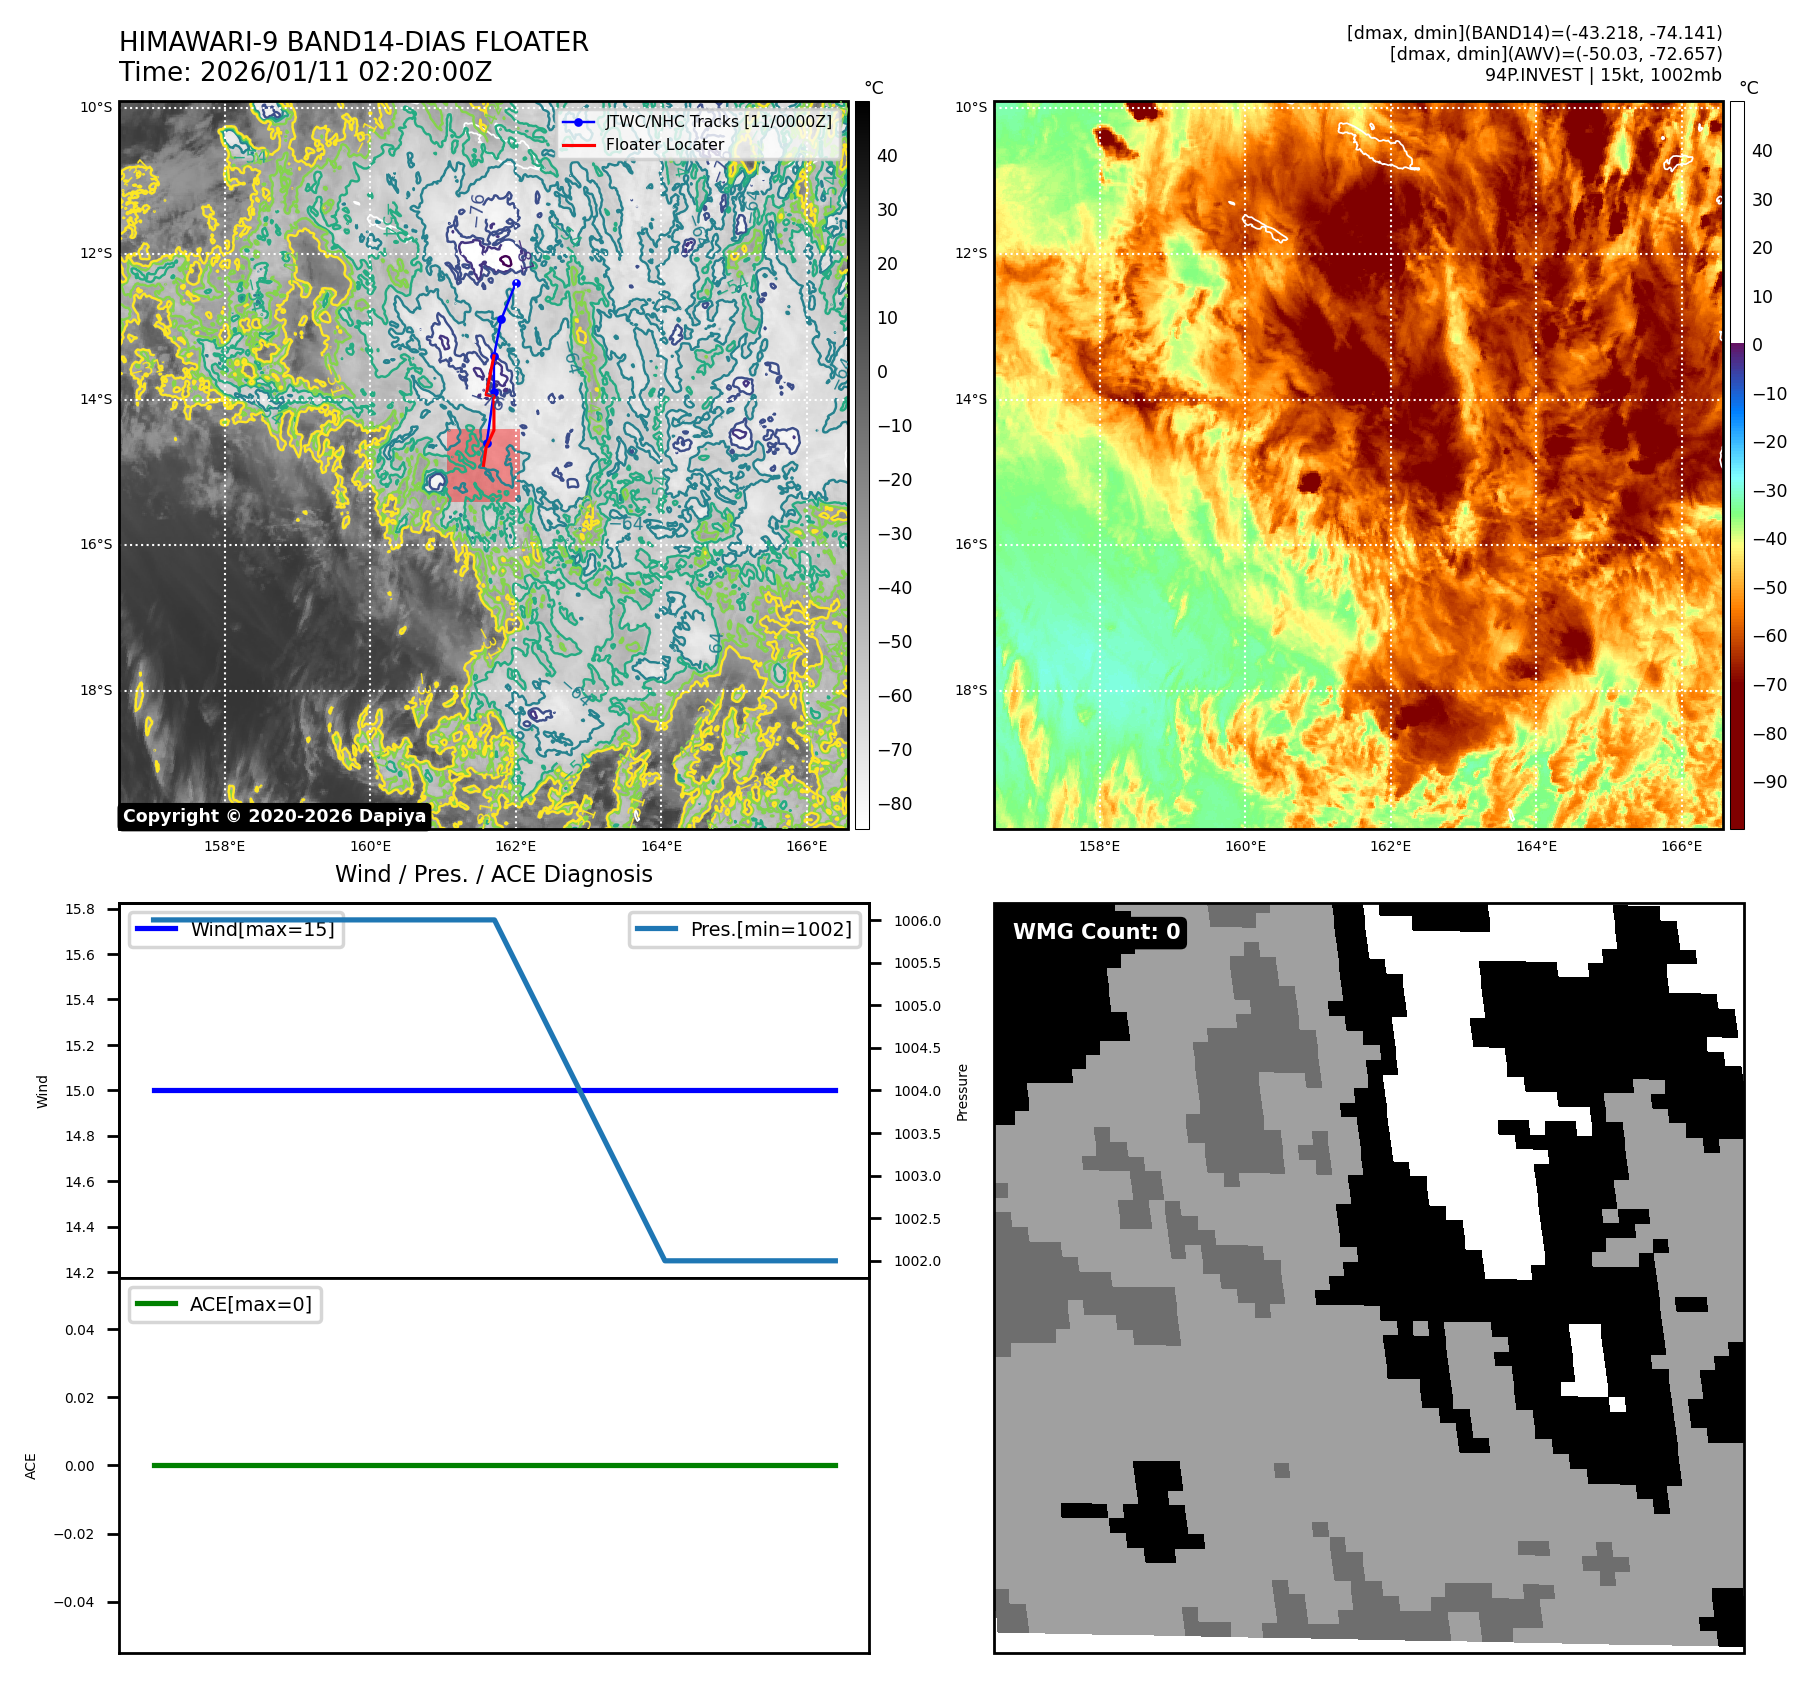The width and height of the screenshot is (1813, 1690).
Task: Click the red Floater Locater legend line
Action: tap(579, 145)
